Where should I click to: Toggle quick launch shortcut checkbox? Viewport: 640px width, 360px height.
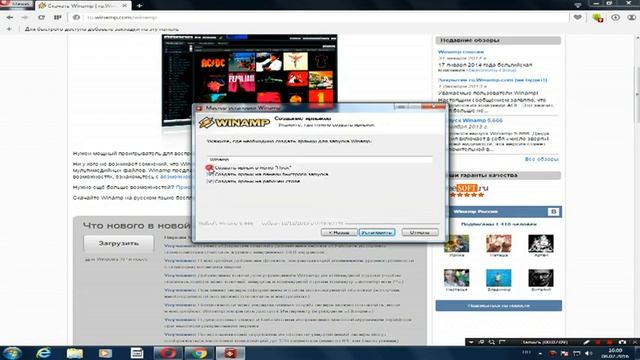[210, 174]
